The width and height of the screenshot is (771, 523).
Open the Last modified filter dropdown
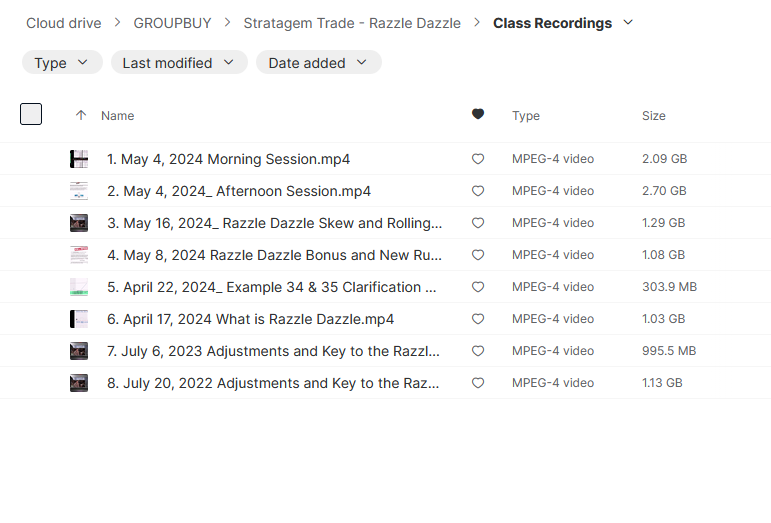pyautogui.click(x=178, y=63)
